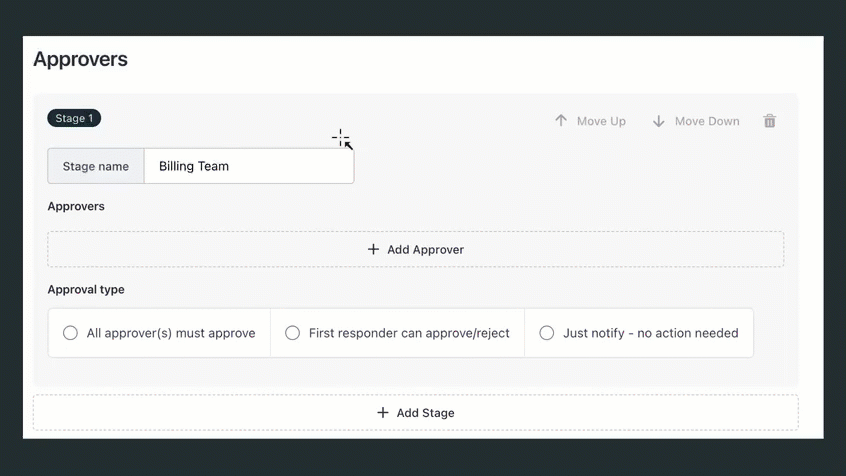Click the 'Stage name' field label
Image resolution: width=846 pixels, height=476 pixels.
[96, 166]
